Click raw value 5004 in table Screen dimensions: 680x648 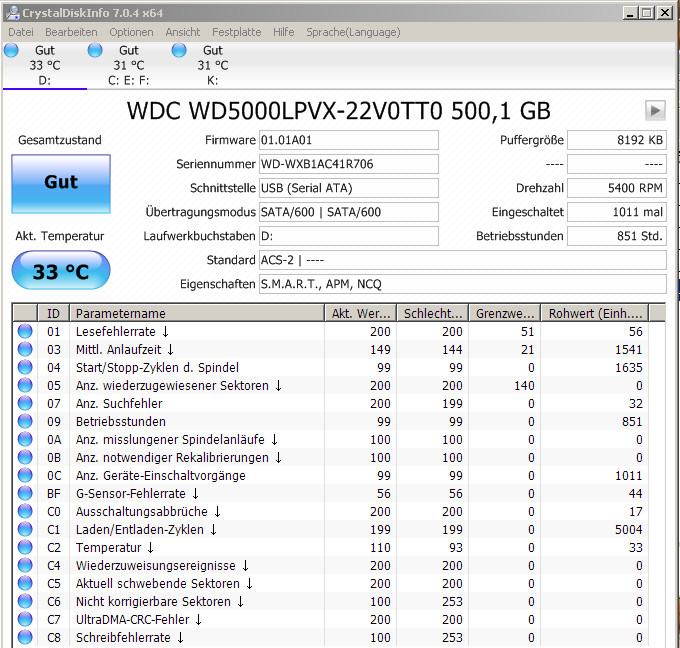click(x=628, y=530)
